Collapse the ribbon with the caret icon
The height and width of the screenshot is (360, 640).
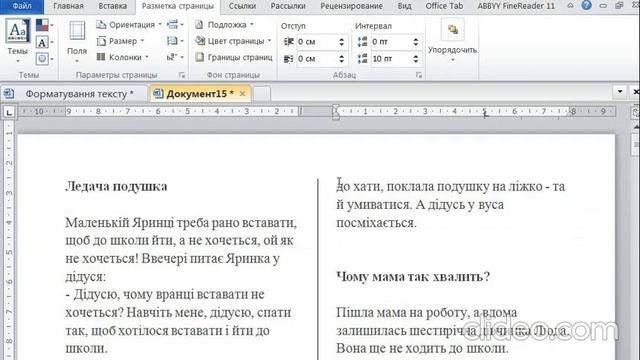coord(571,6)
